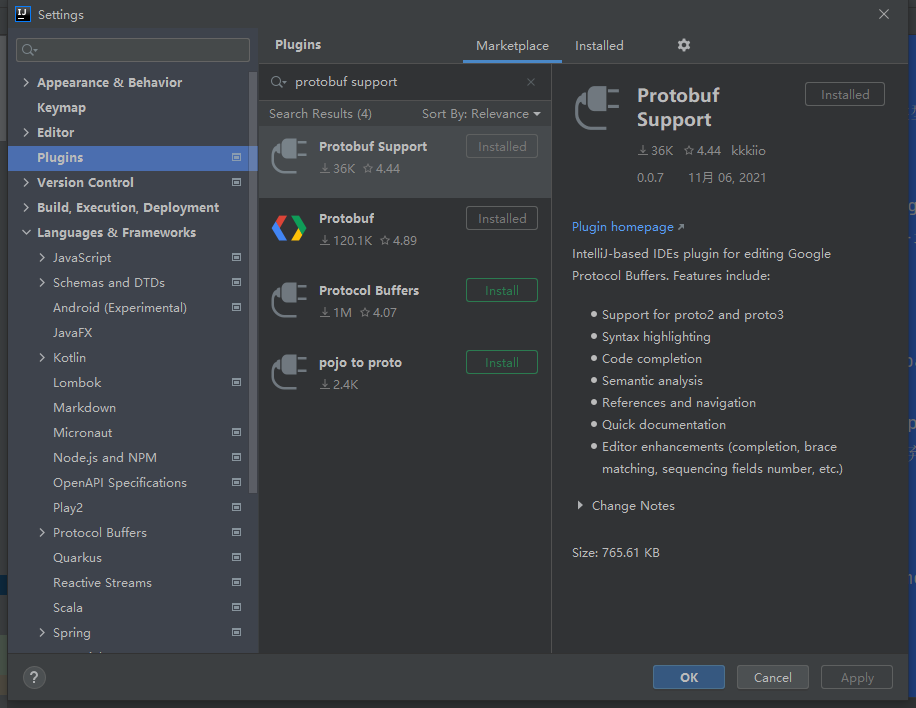
Task: Click the project-level icon beside Spring
Action: 237,632
